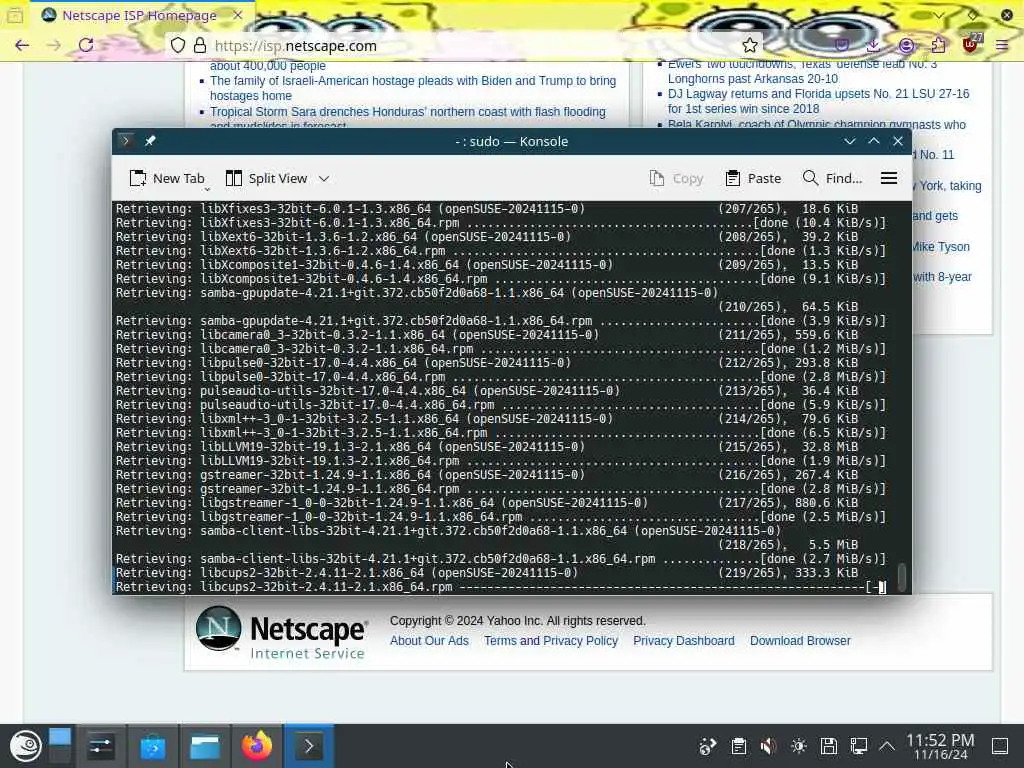This screenshot has height=768, width=1024.
Task: Click the Paste button in Konsole
Action: [753, 178]
